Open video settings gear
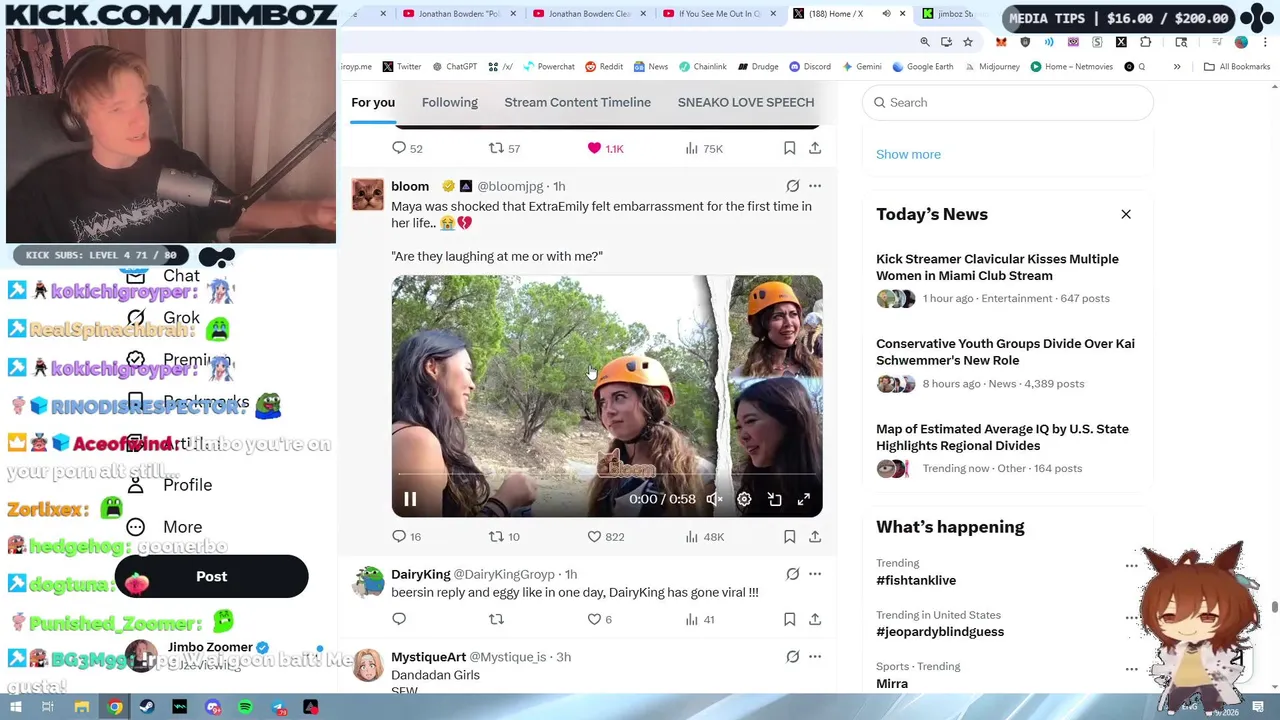1280x720 pixels. point(744,499)
